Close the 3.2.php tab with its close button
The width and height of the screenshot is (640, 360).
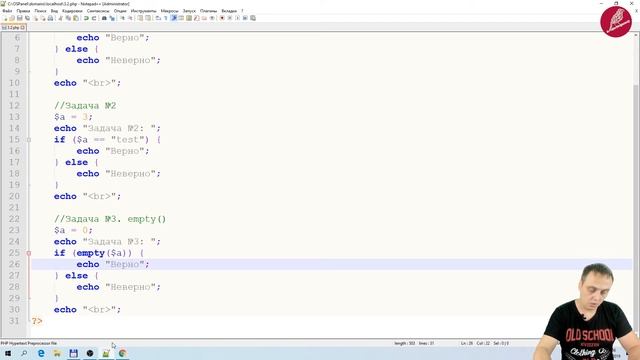tap(23, 27)
